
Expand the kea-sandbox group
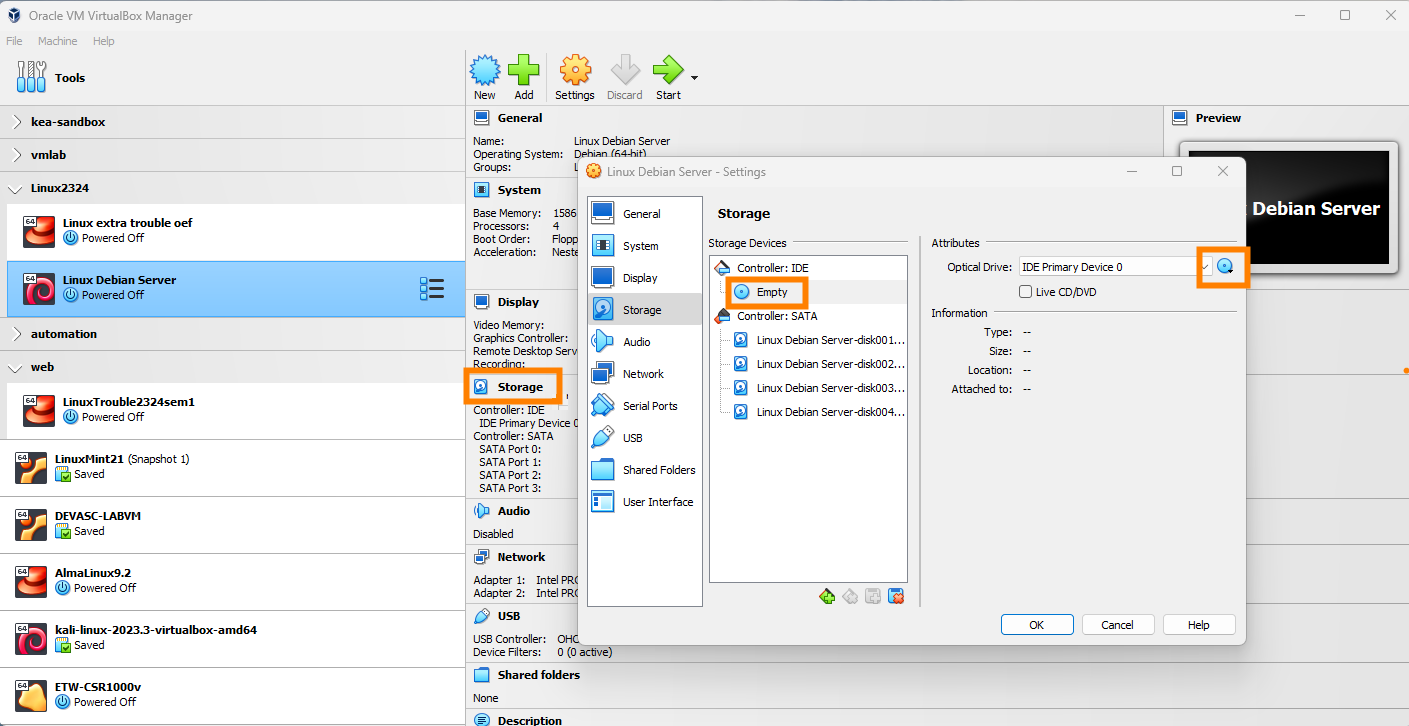17,122
